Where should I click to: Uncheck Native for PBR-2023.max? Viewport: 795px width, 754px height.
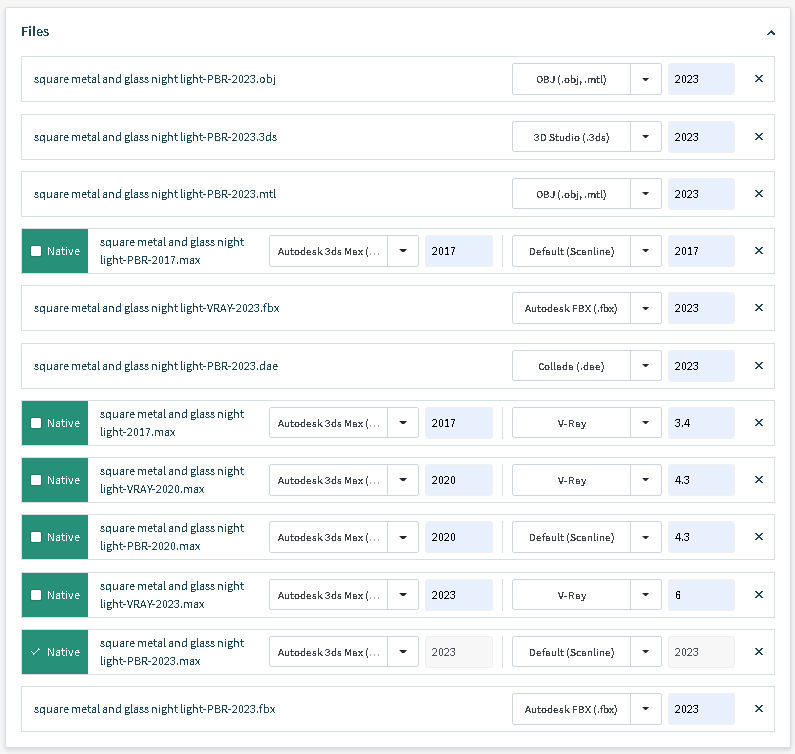(x=37, y=652)
